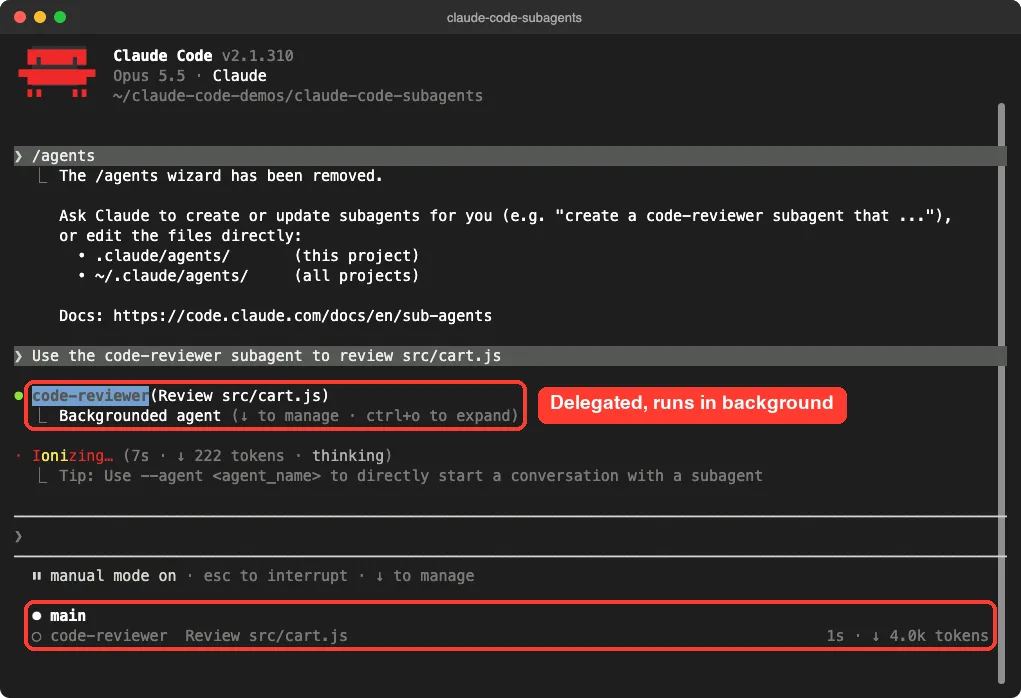Select the code-reviewer background agent row
Image resolution: width=1021 pixels, height=698 pixels.
pyautogui.click(x=510, y=636)
